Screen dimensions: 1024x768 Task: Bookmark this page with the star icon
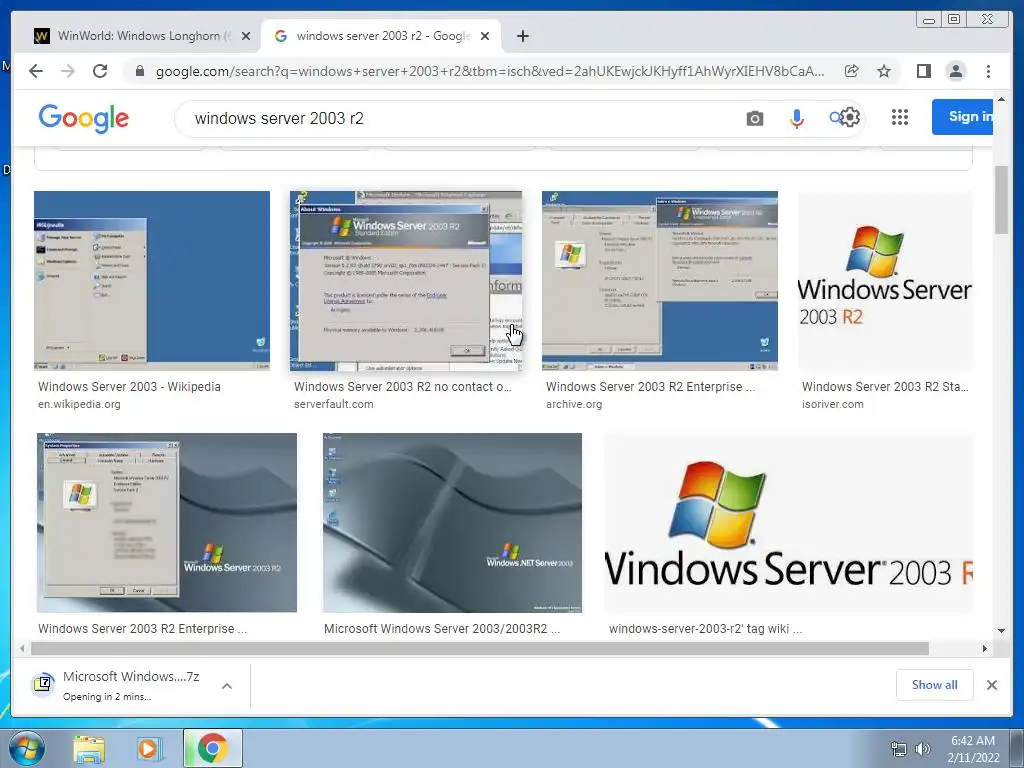coord(884,71)
